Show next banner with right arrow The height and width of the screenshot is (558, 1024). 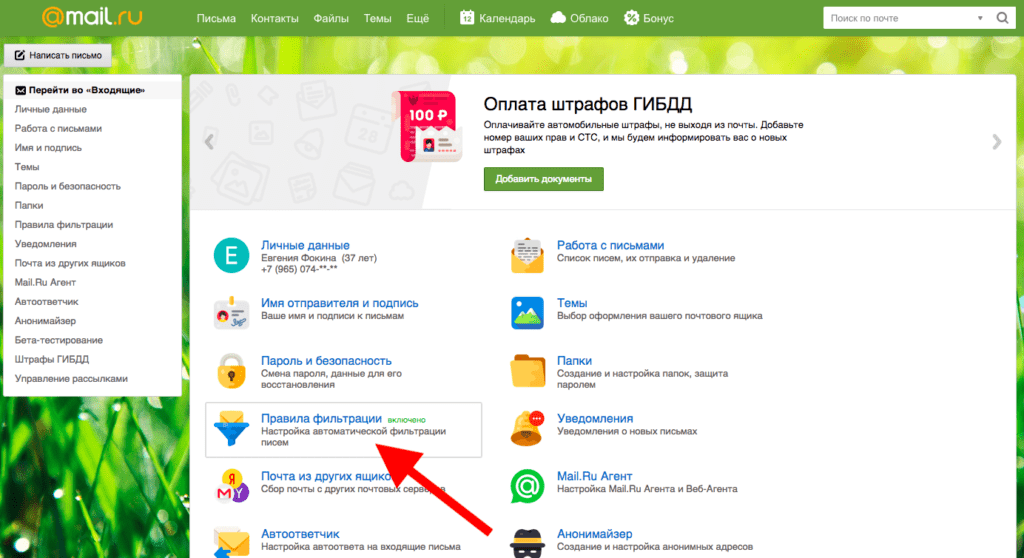coord(996,142)
